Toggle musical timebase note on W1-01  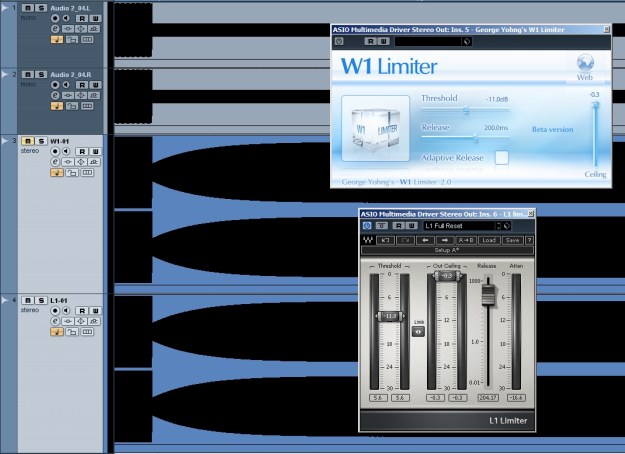(57, 173)
